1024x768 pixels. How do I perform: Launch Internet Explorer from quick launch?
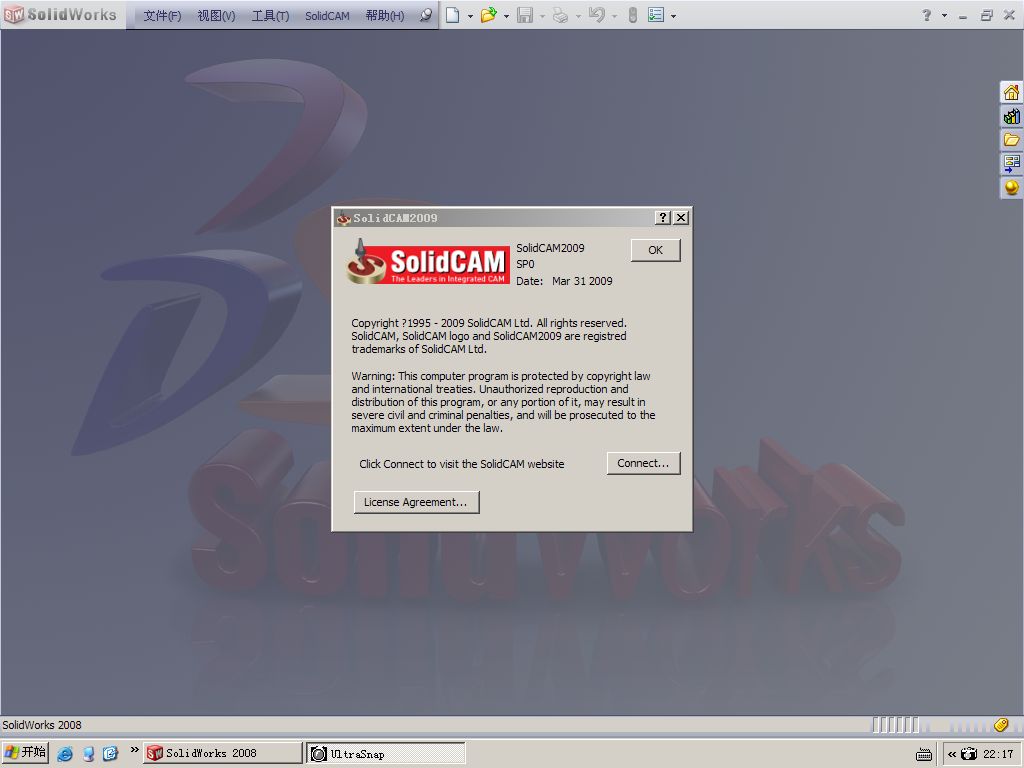click(x=65, y=754)
